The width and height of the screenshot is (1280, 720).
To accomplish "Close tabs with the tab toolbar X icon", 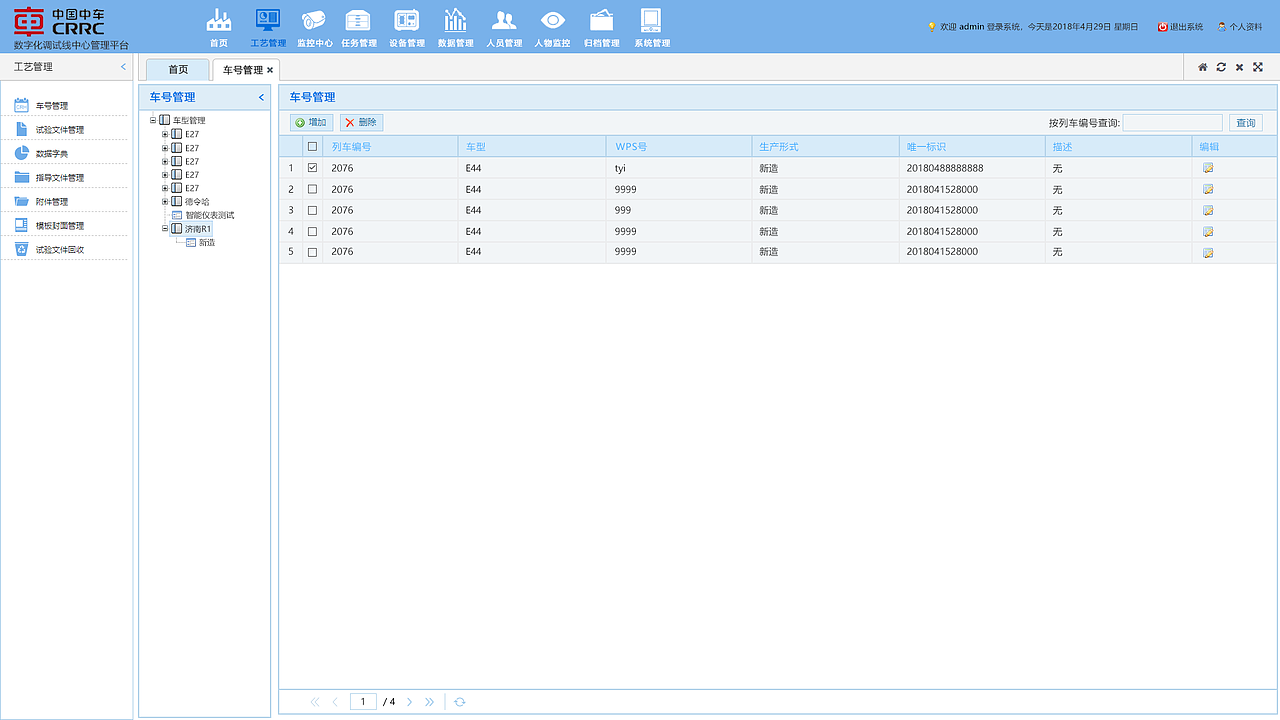I will 1239,67.
